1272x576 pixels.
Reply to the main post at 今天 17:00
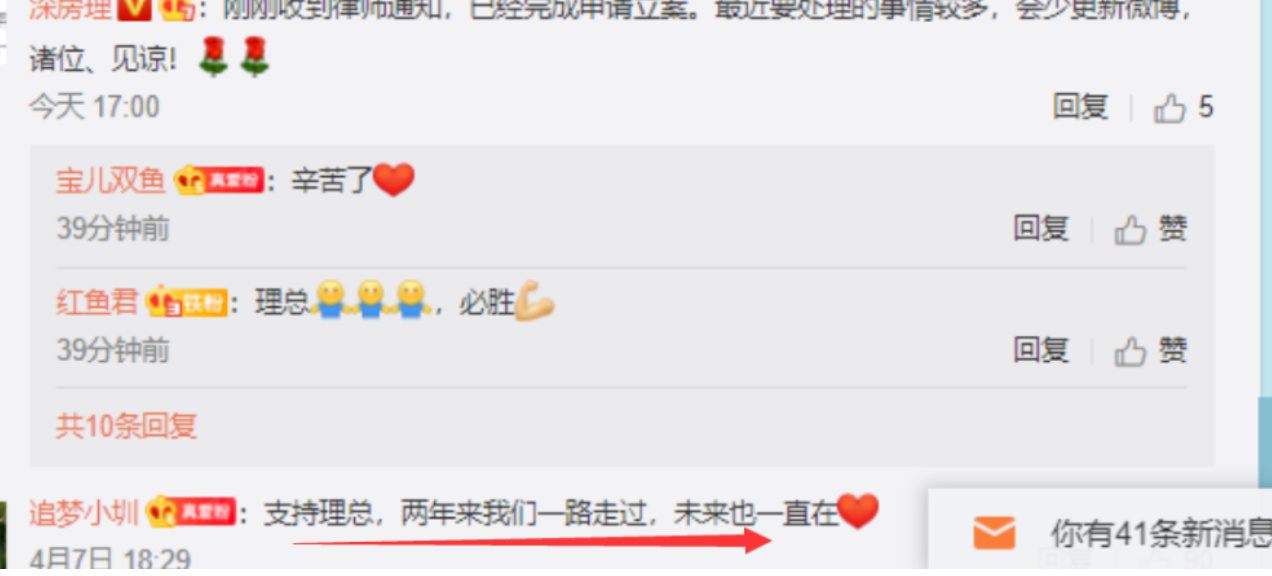(x=1080, y=107)
